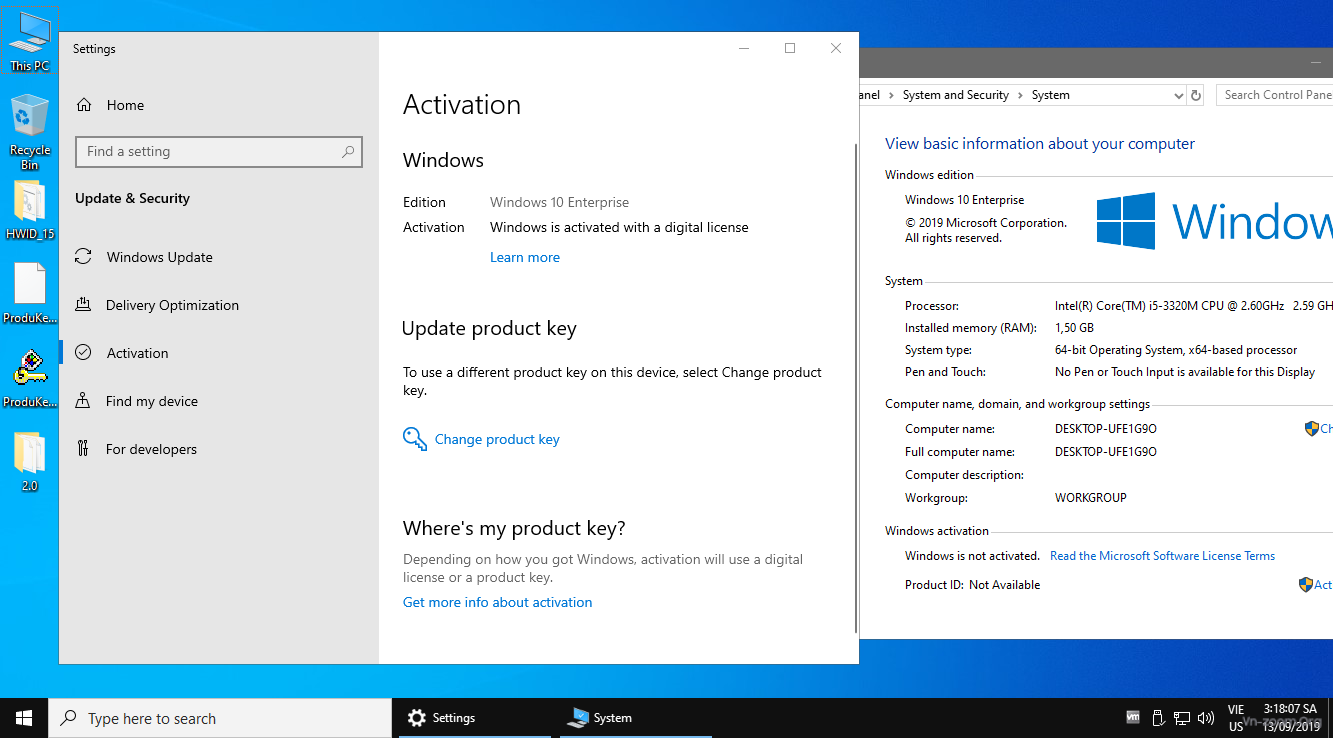Click the arrow before System and Security breadcrumb

pyautogui.click(x=891, y=95)
